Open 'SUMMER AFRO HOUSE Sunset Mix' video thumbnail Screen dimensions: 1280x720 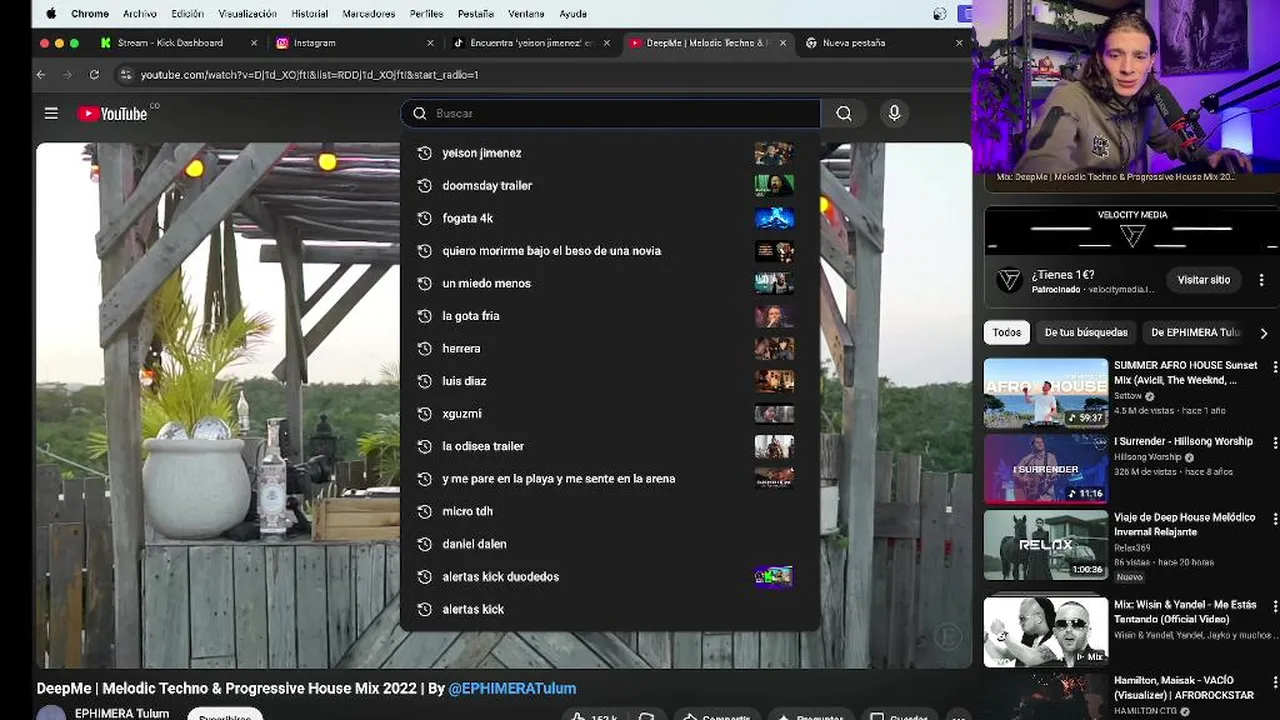1046,393
